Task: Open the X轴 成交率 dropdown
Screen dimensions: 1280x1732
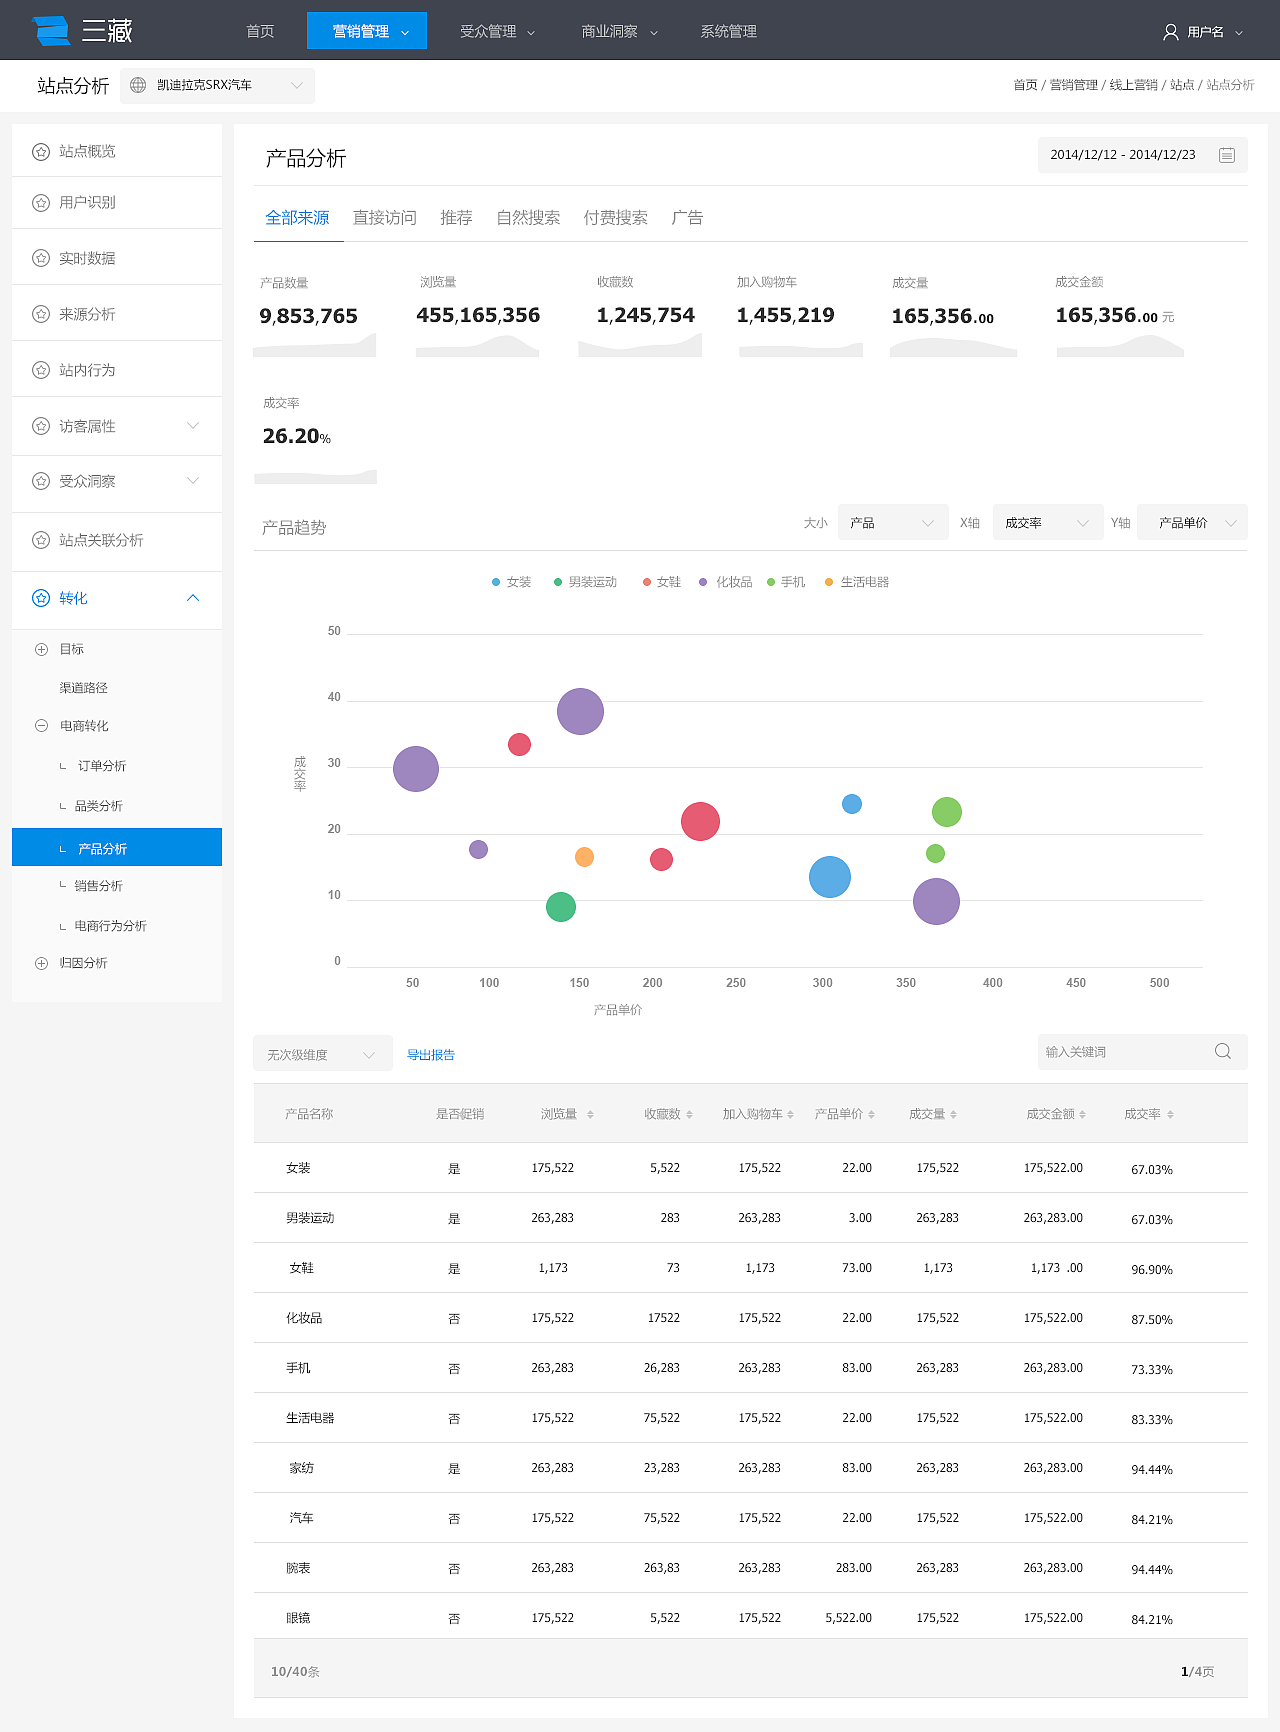Action: pyautogui.click(x=1048, y=523)
